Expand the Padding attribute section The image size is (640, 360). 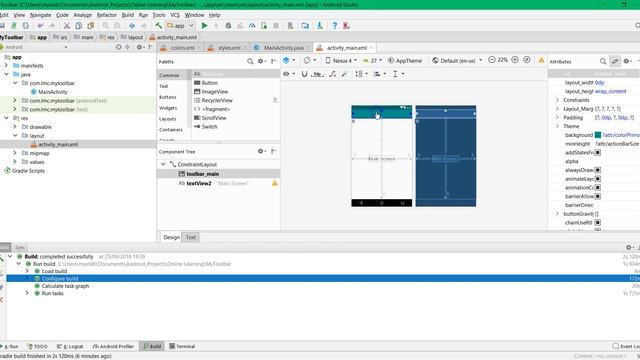[557, 118]
